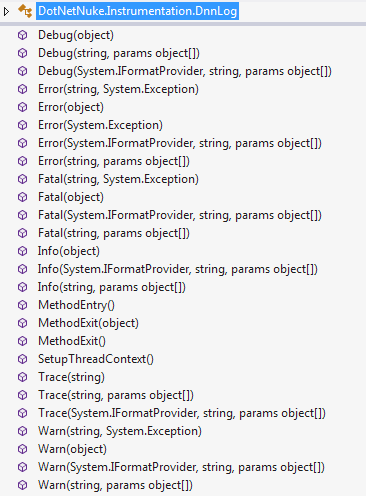Click the method icon beside Info(object)
366x496 pixels.
pos(22,251)
